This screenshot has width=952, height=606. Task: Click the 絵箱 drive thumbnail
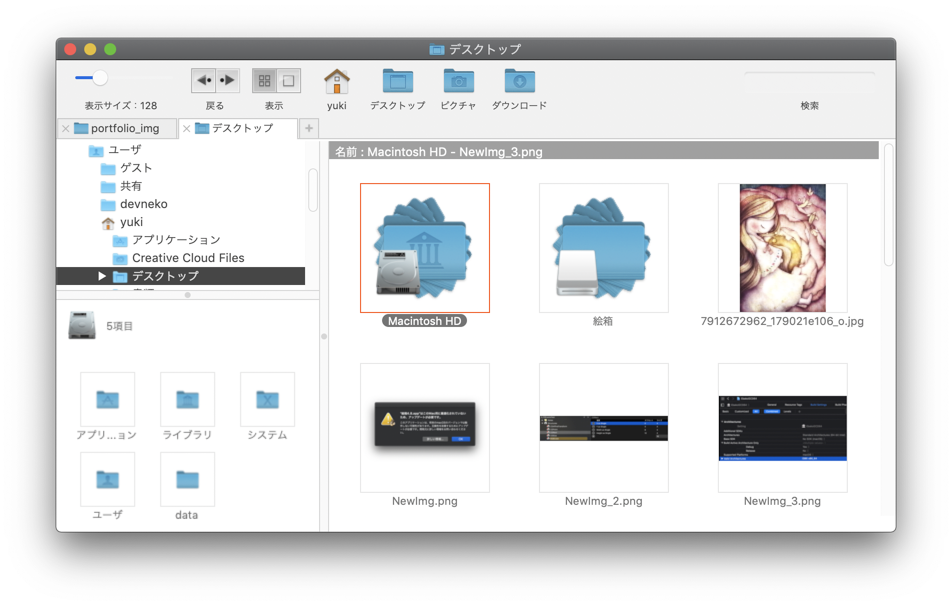click(604, 248)
